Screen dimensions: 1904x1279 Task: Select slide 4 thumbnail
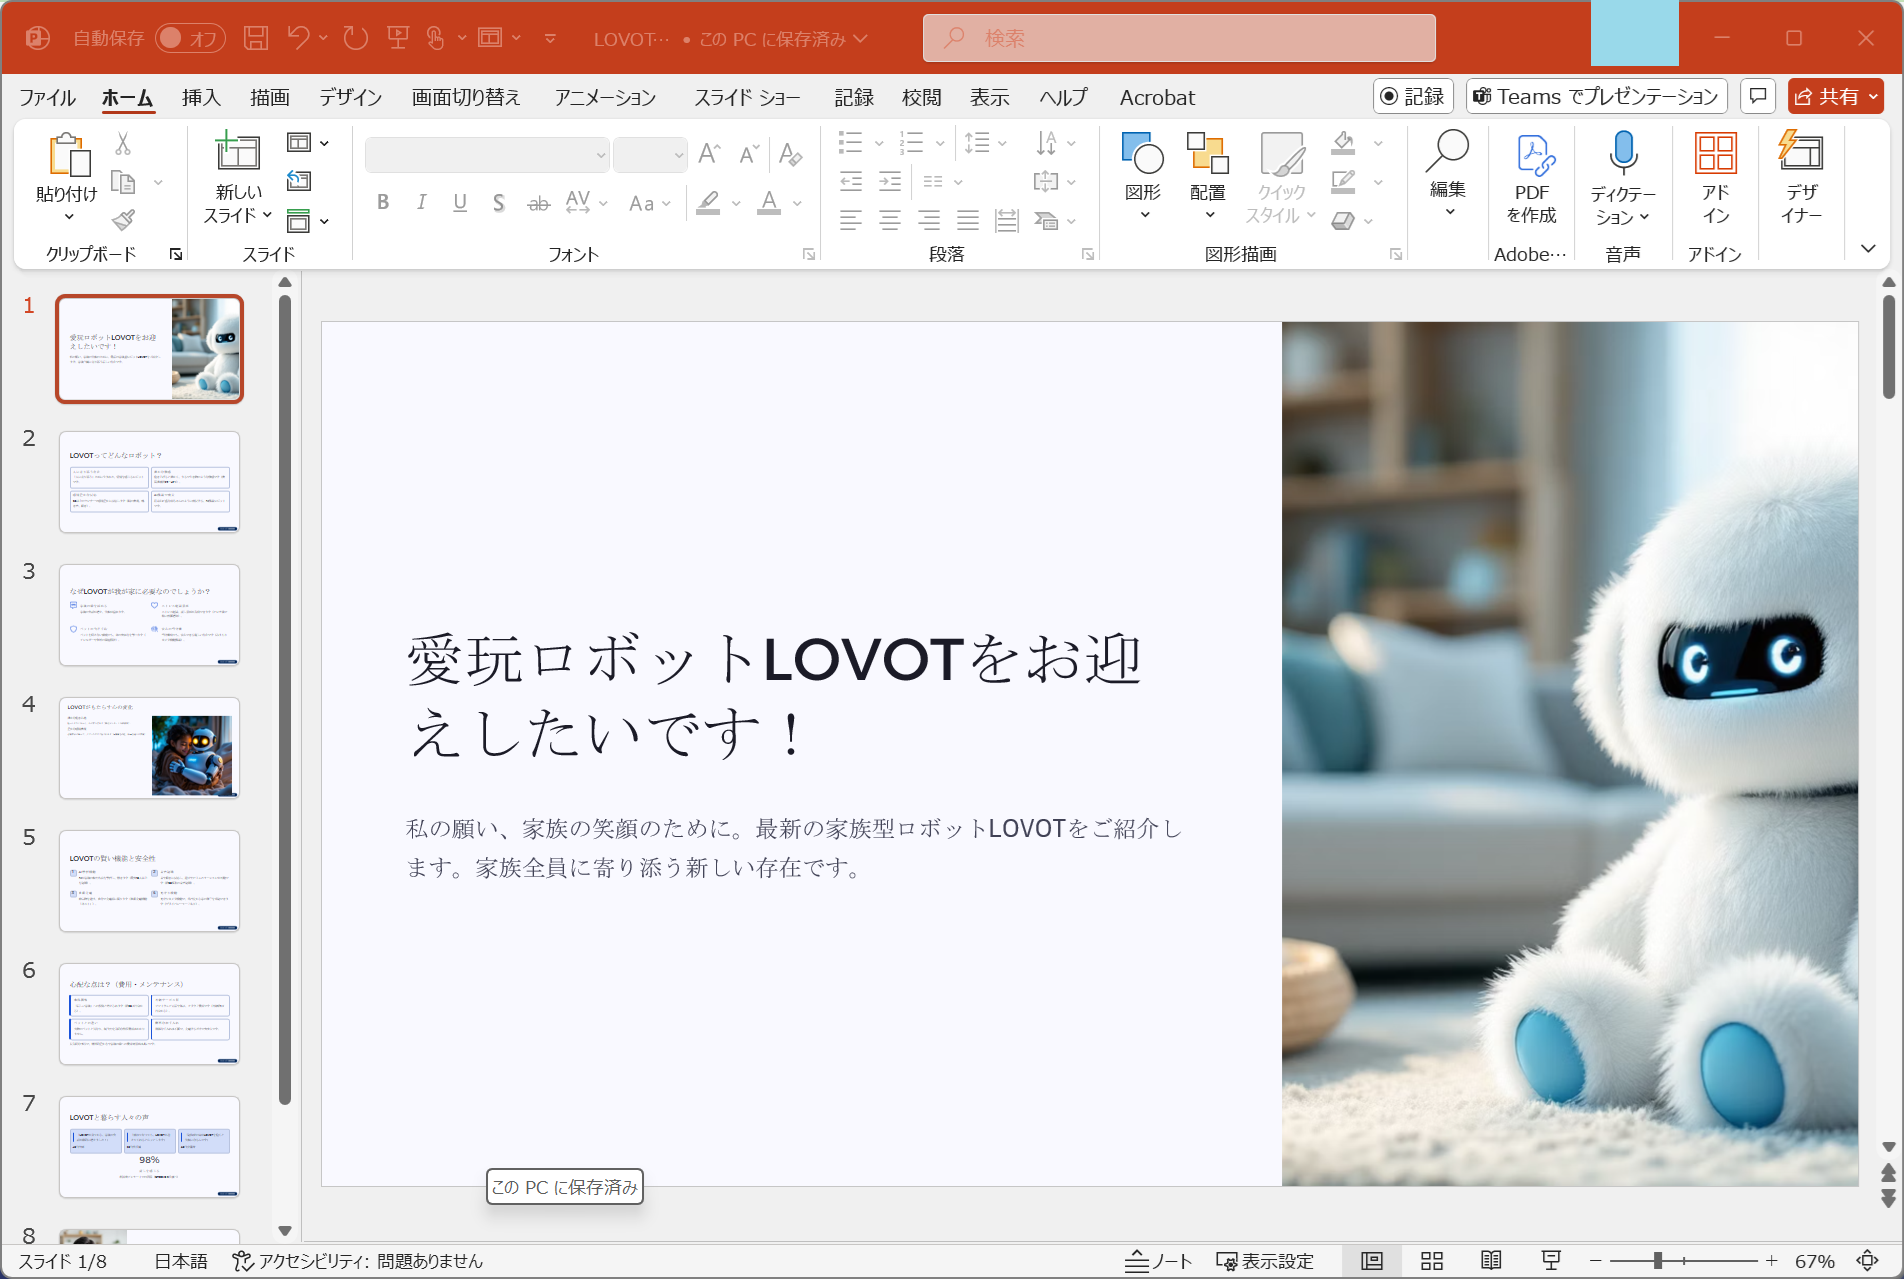pyautogui.click(x=149, y=748)
